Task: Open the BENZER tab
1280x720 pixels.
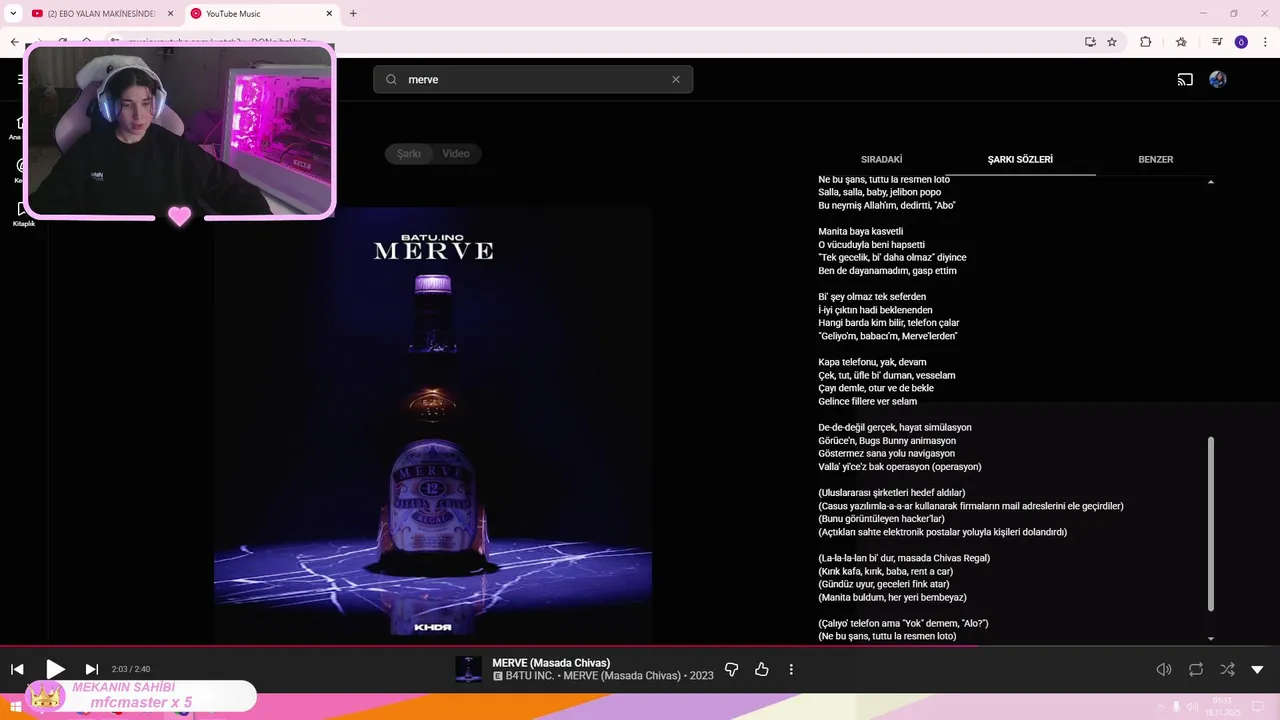Action: 1156,159
